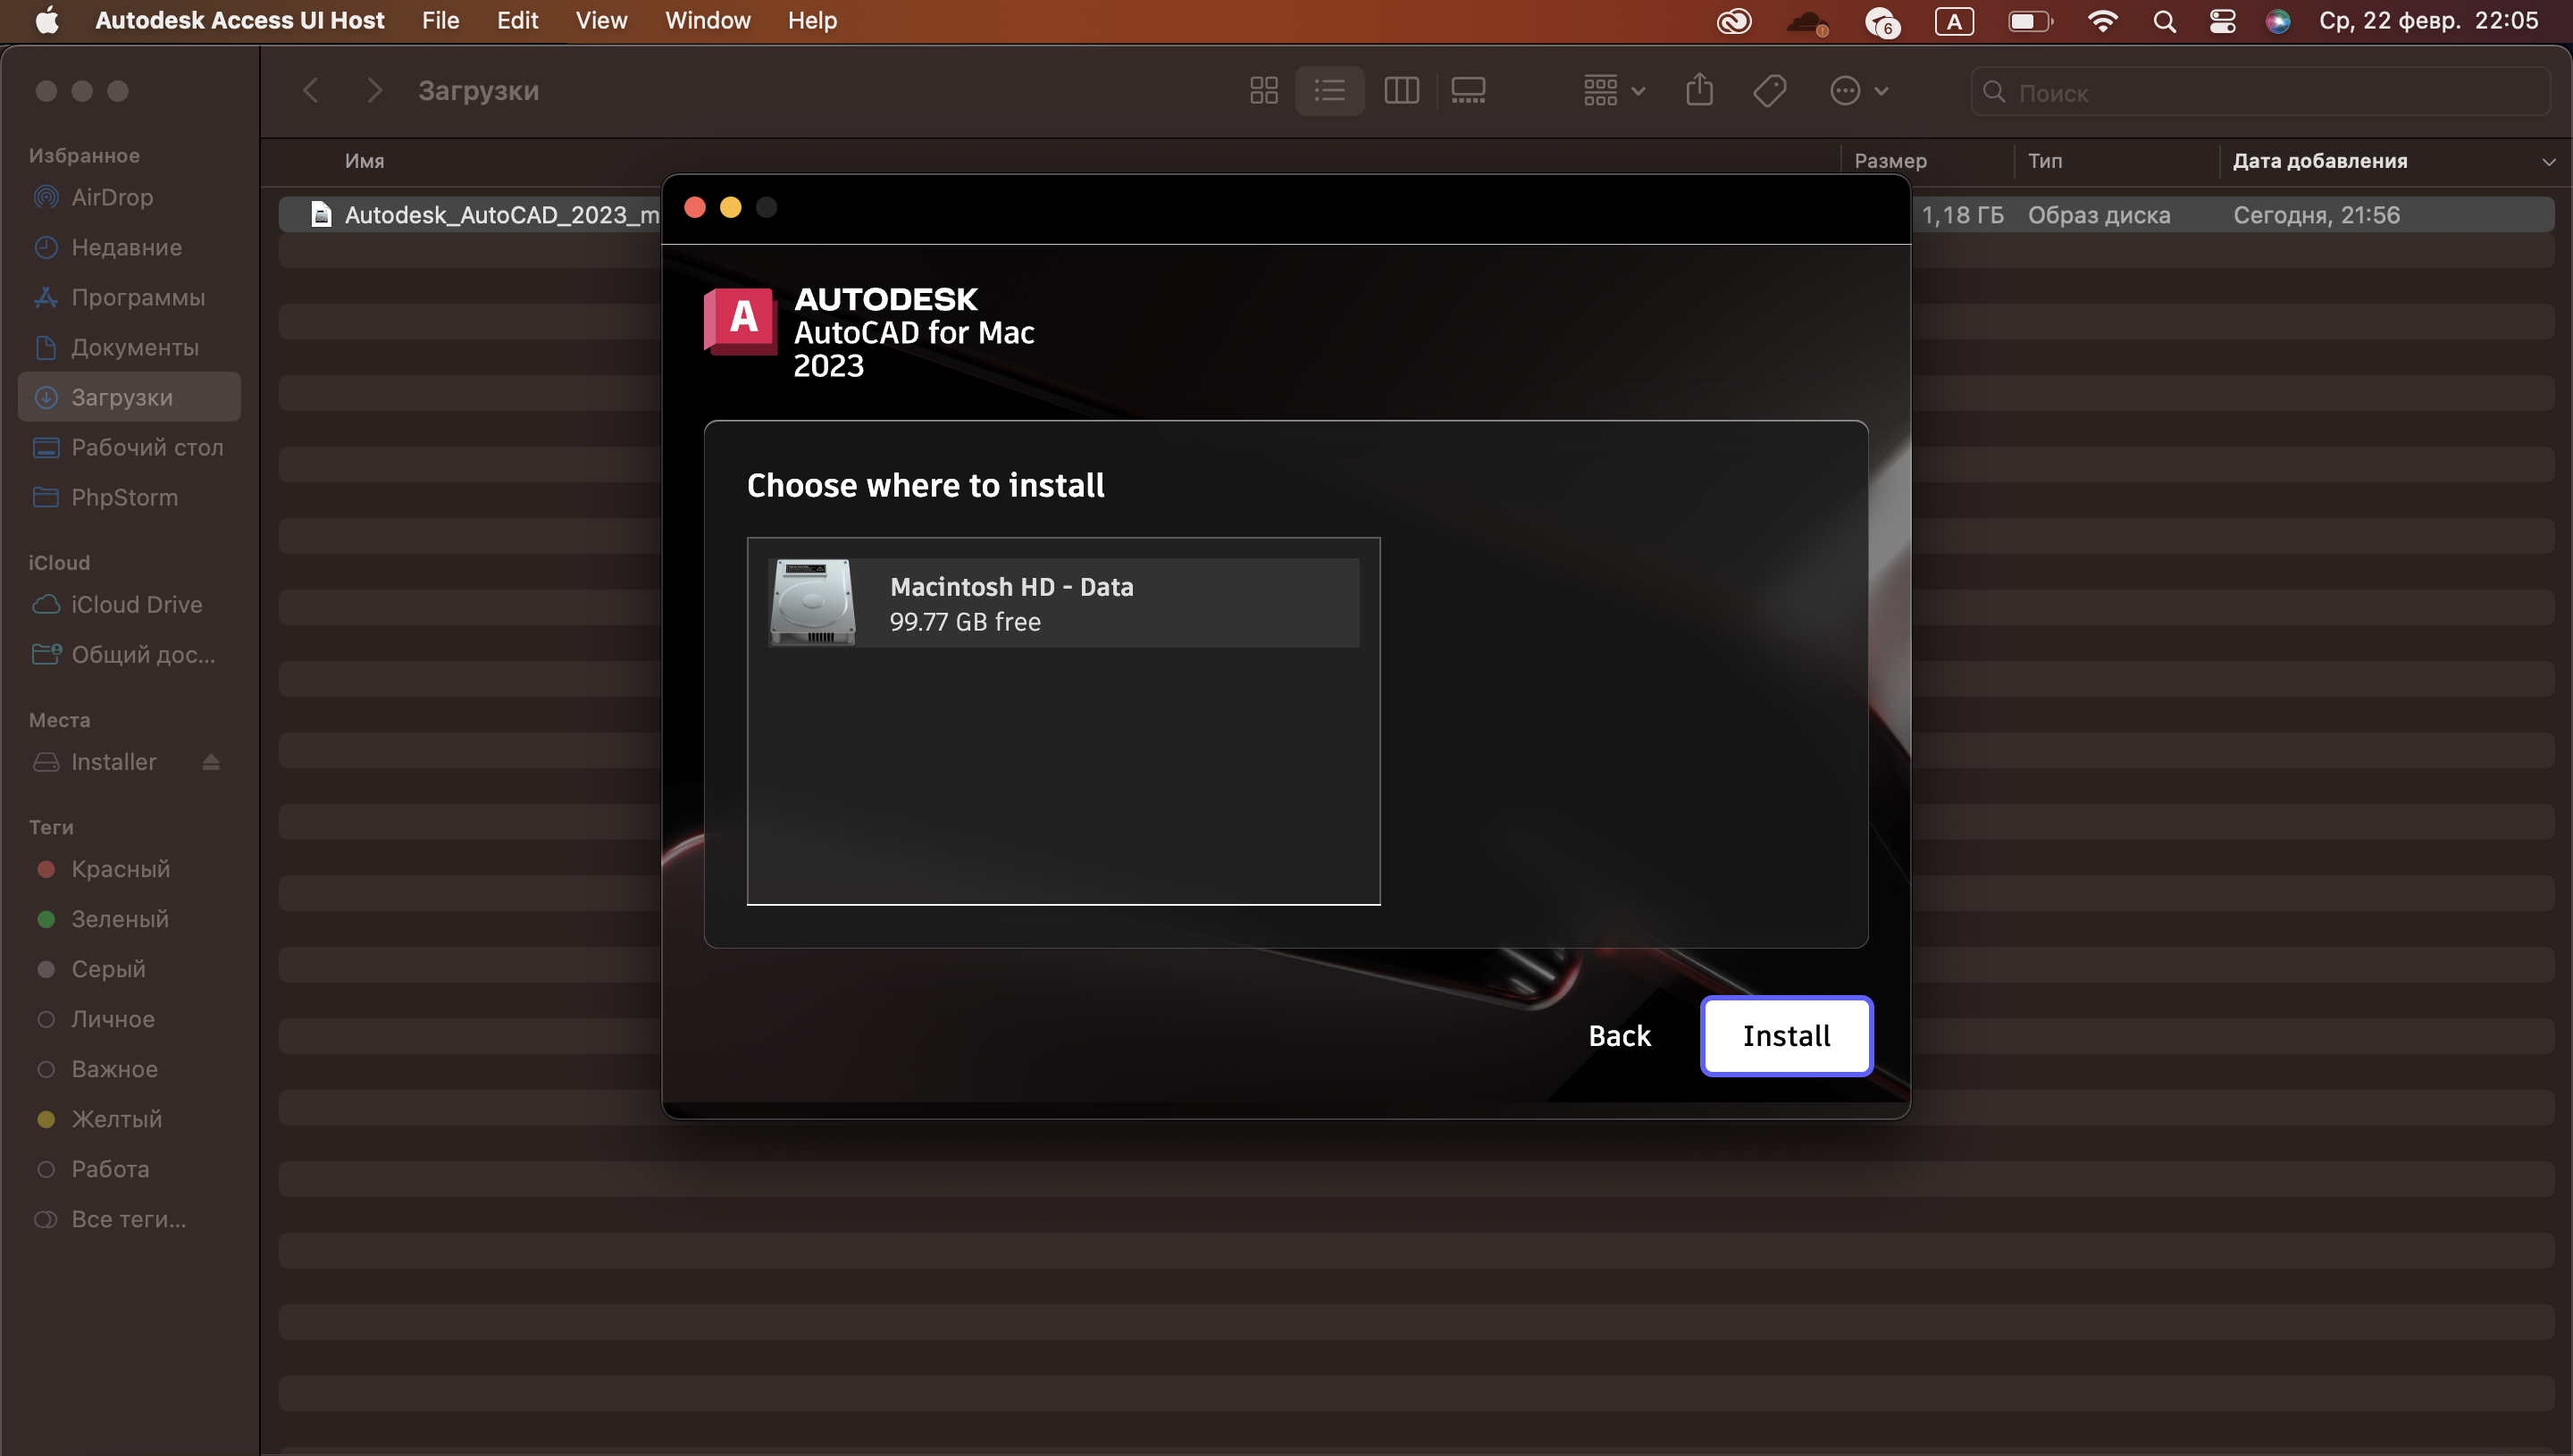Click the Install button
Viewport: 2573px width, 1456px height.
pyautogui.click(x=1786, y=1035)
